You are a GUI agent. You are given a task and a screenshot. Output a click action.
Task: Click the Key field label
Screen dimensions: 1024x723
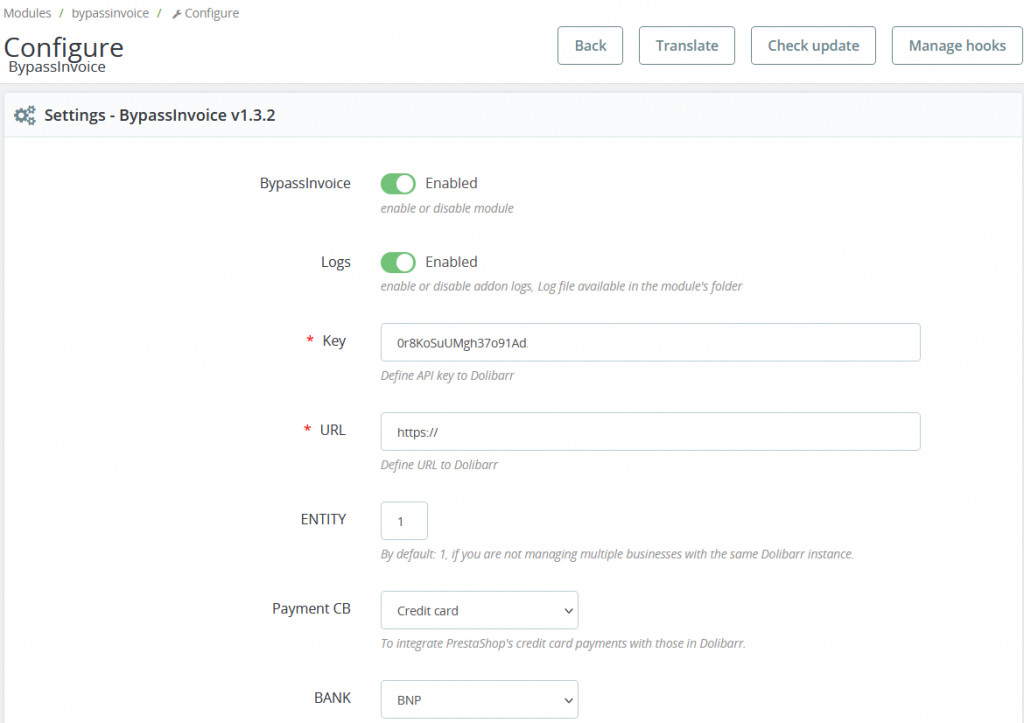334,341
